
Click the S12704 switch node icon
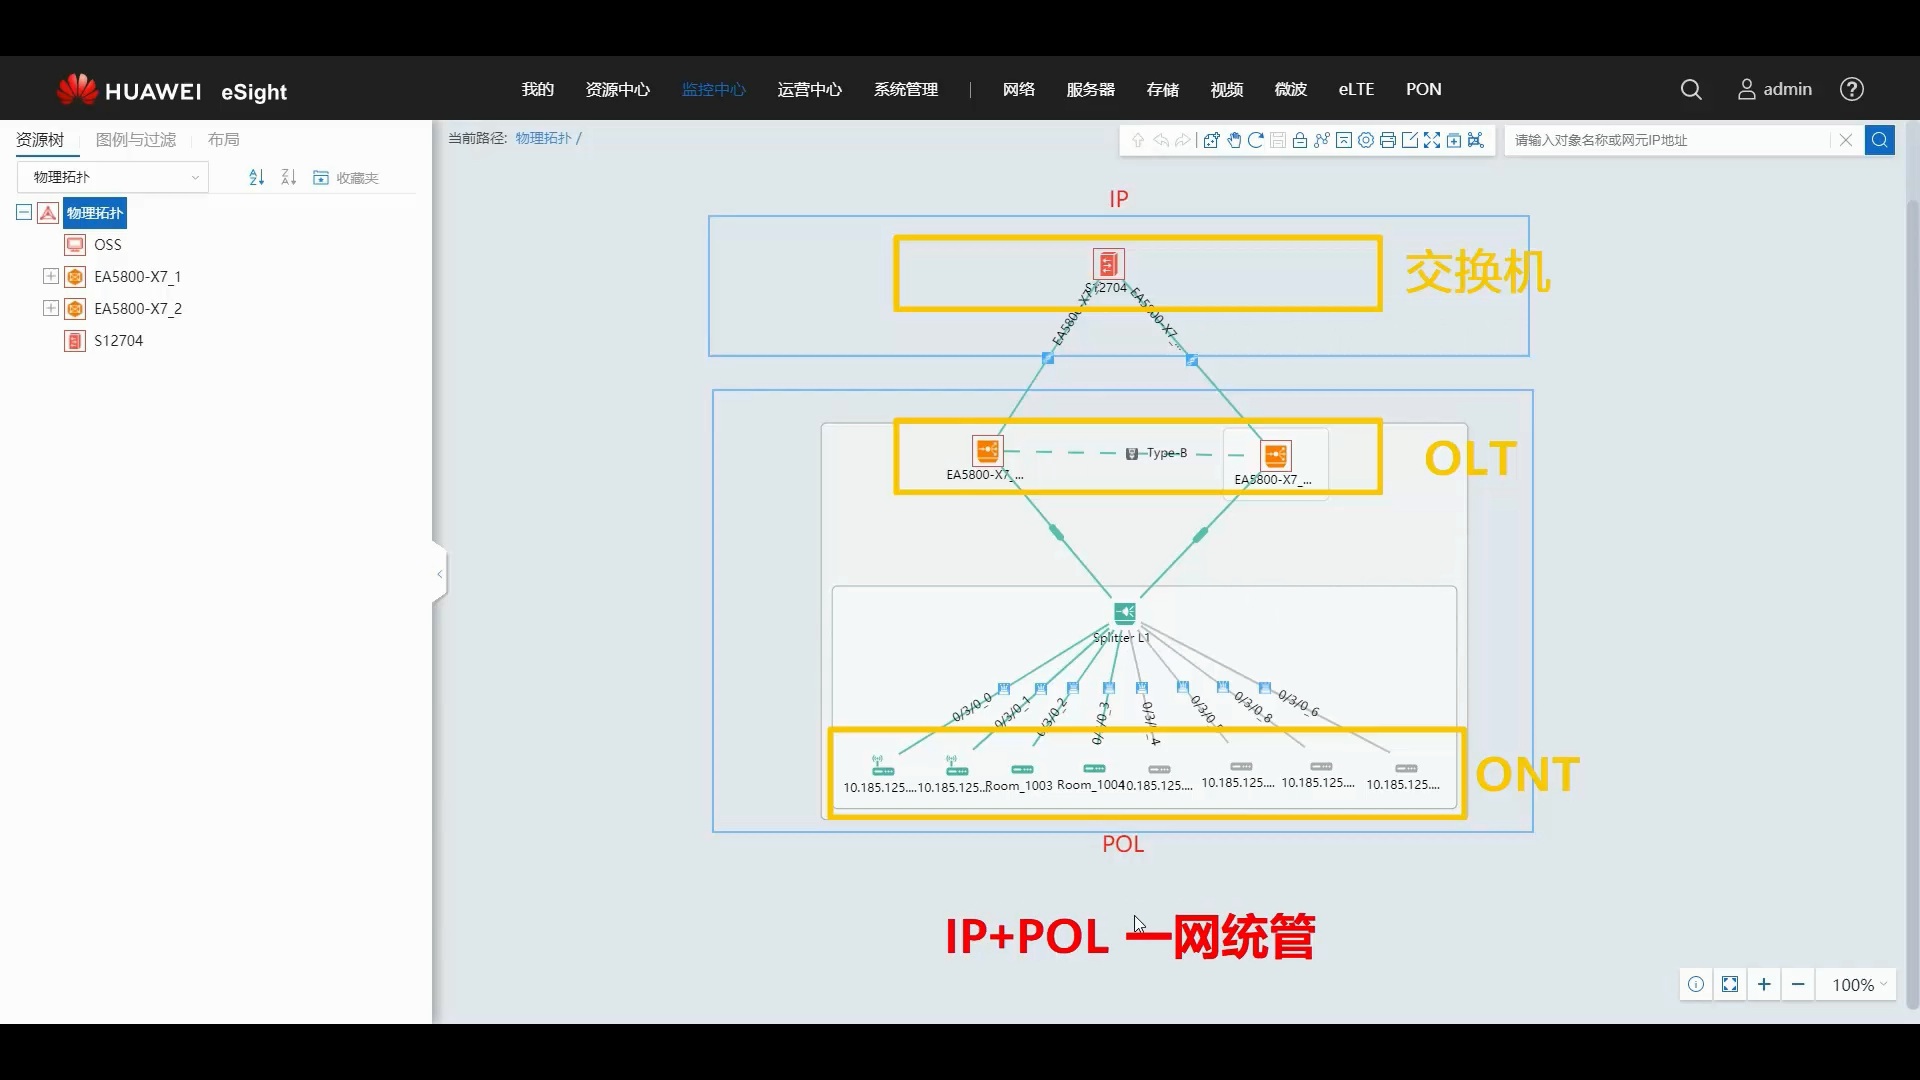pos(1108,264)
